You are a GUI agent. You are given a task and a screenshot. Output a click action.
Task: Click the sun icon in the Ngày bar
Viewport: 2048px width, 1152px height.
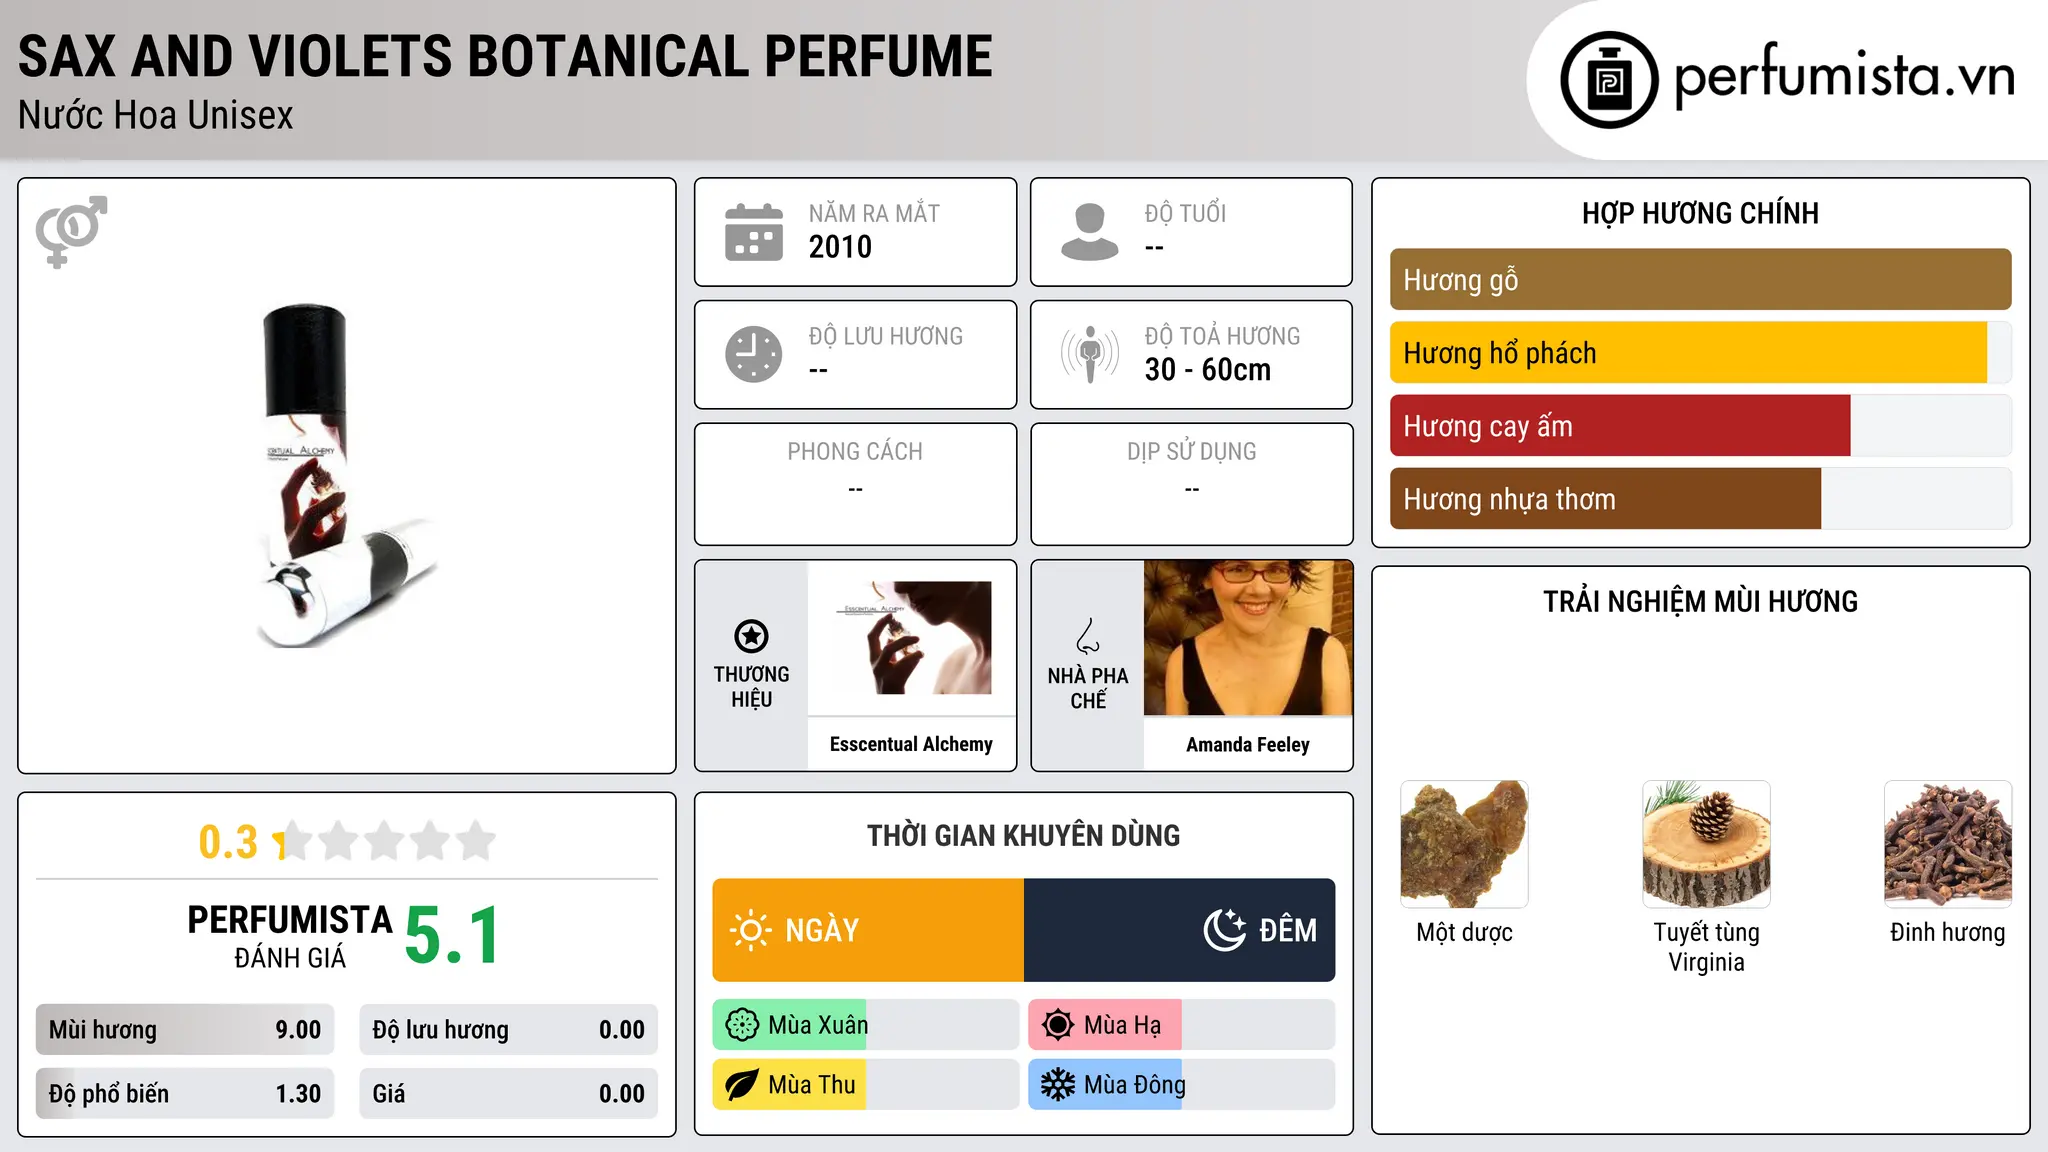click(x=750, y=930)
